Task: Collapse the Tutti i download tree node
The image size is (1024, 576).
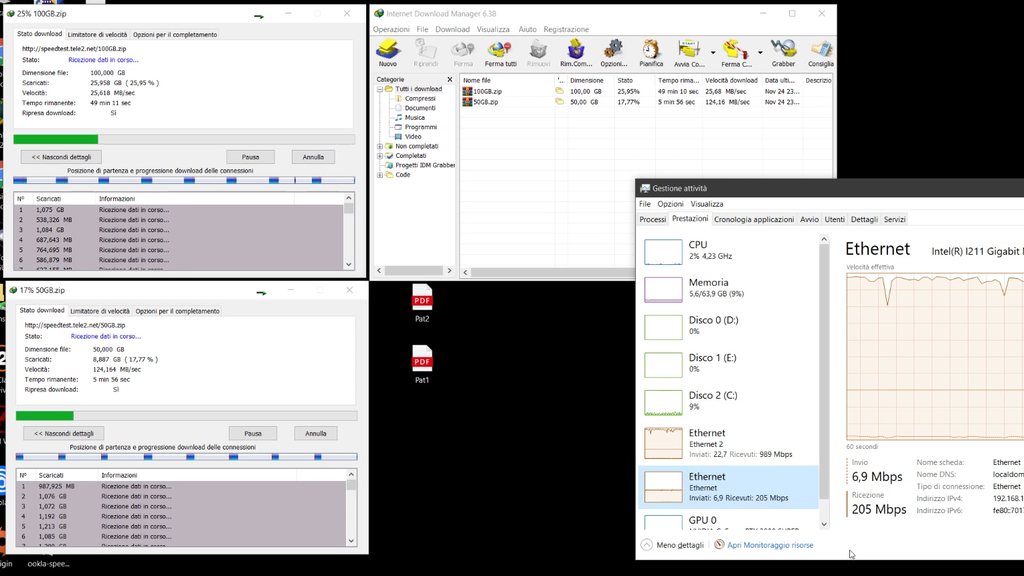Action: pyautogui.click(x=380, y=89)
